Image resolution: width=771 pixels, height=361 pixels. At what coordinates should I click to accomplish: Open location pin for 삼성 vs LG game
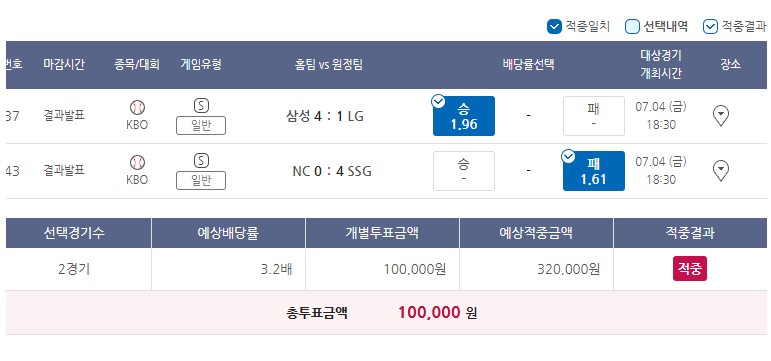[720, 116]
